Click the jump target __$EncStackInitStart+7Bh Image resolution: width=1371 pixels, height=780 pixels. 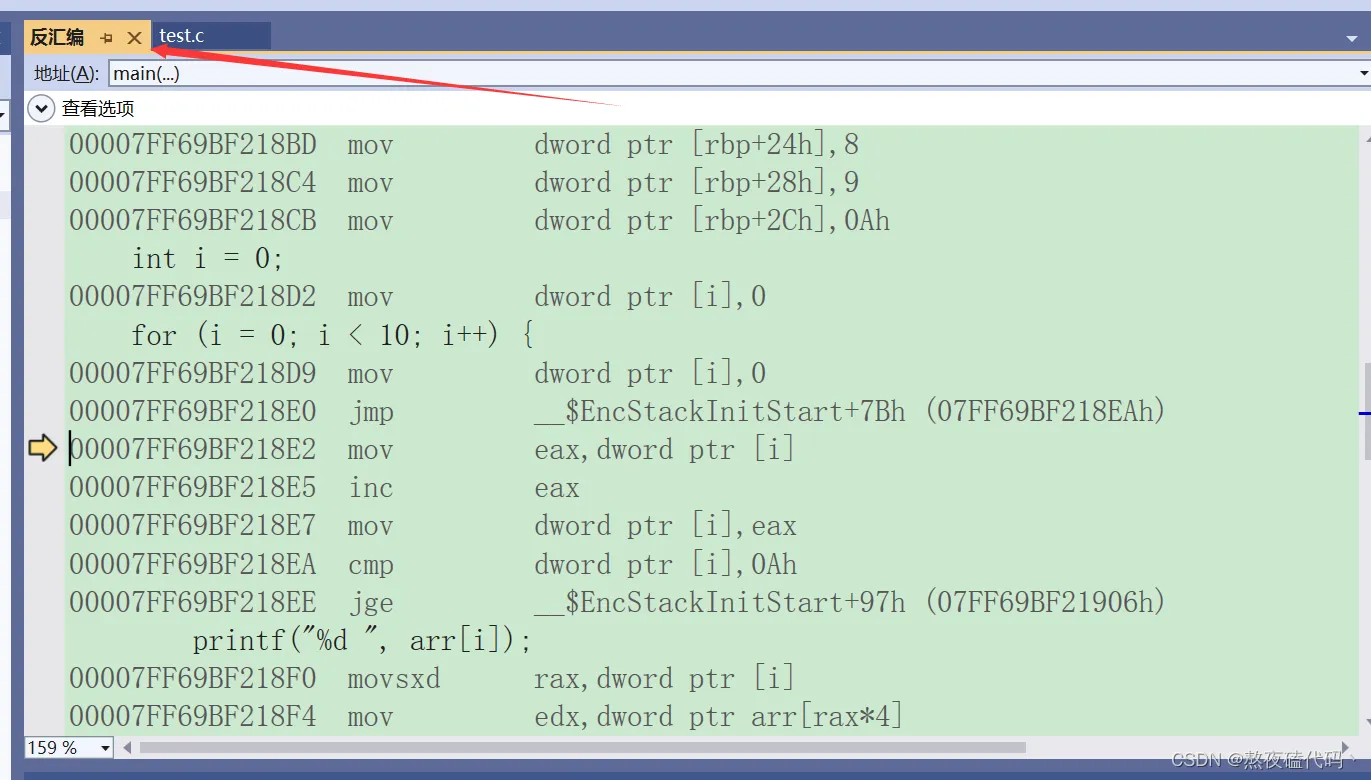pos(719,412)
